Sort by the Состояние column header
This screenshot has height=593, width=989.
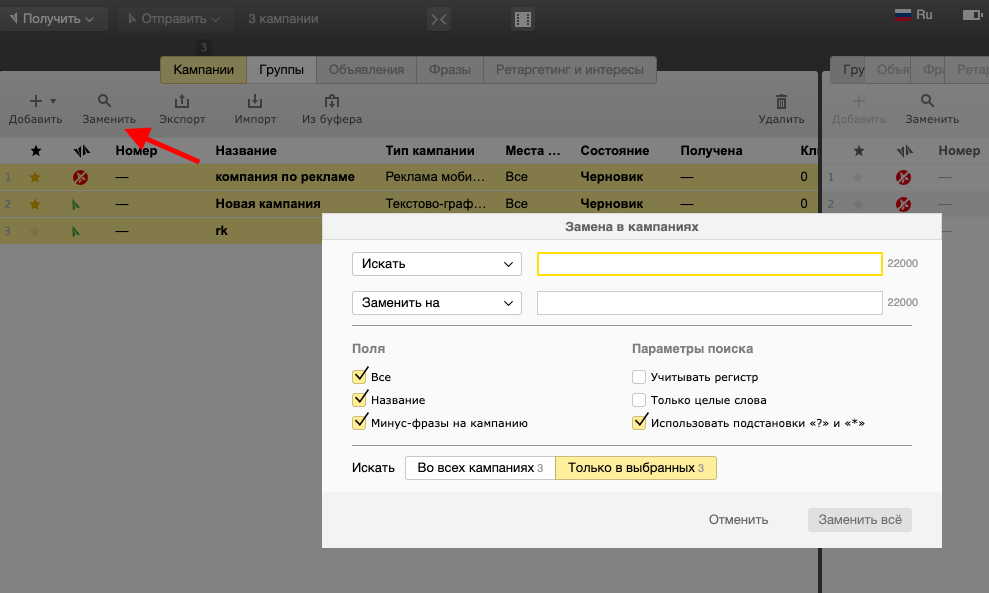[614, 151]
